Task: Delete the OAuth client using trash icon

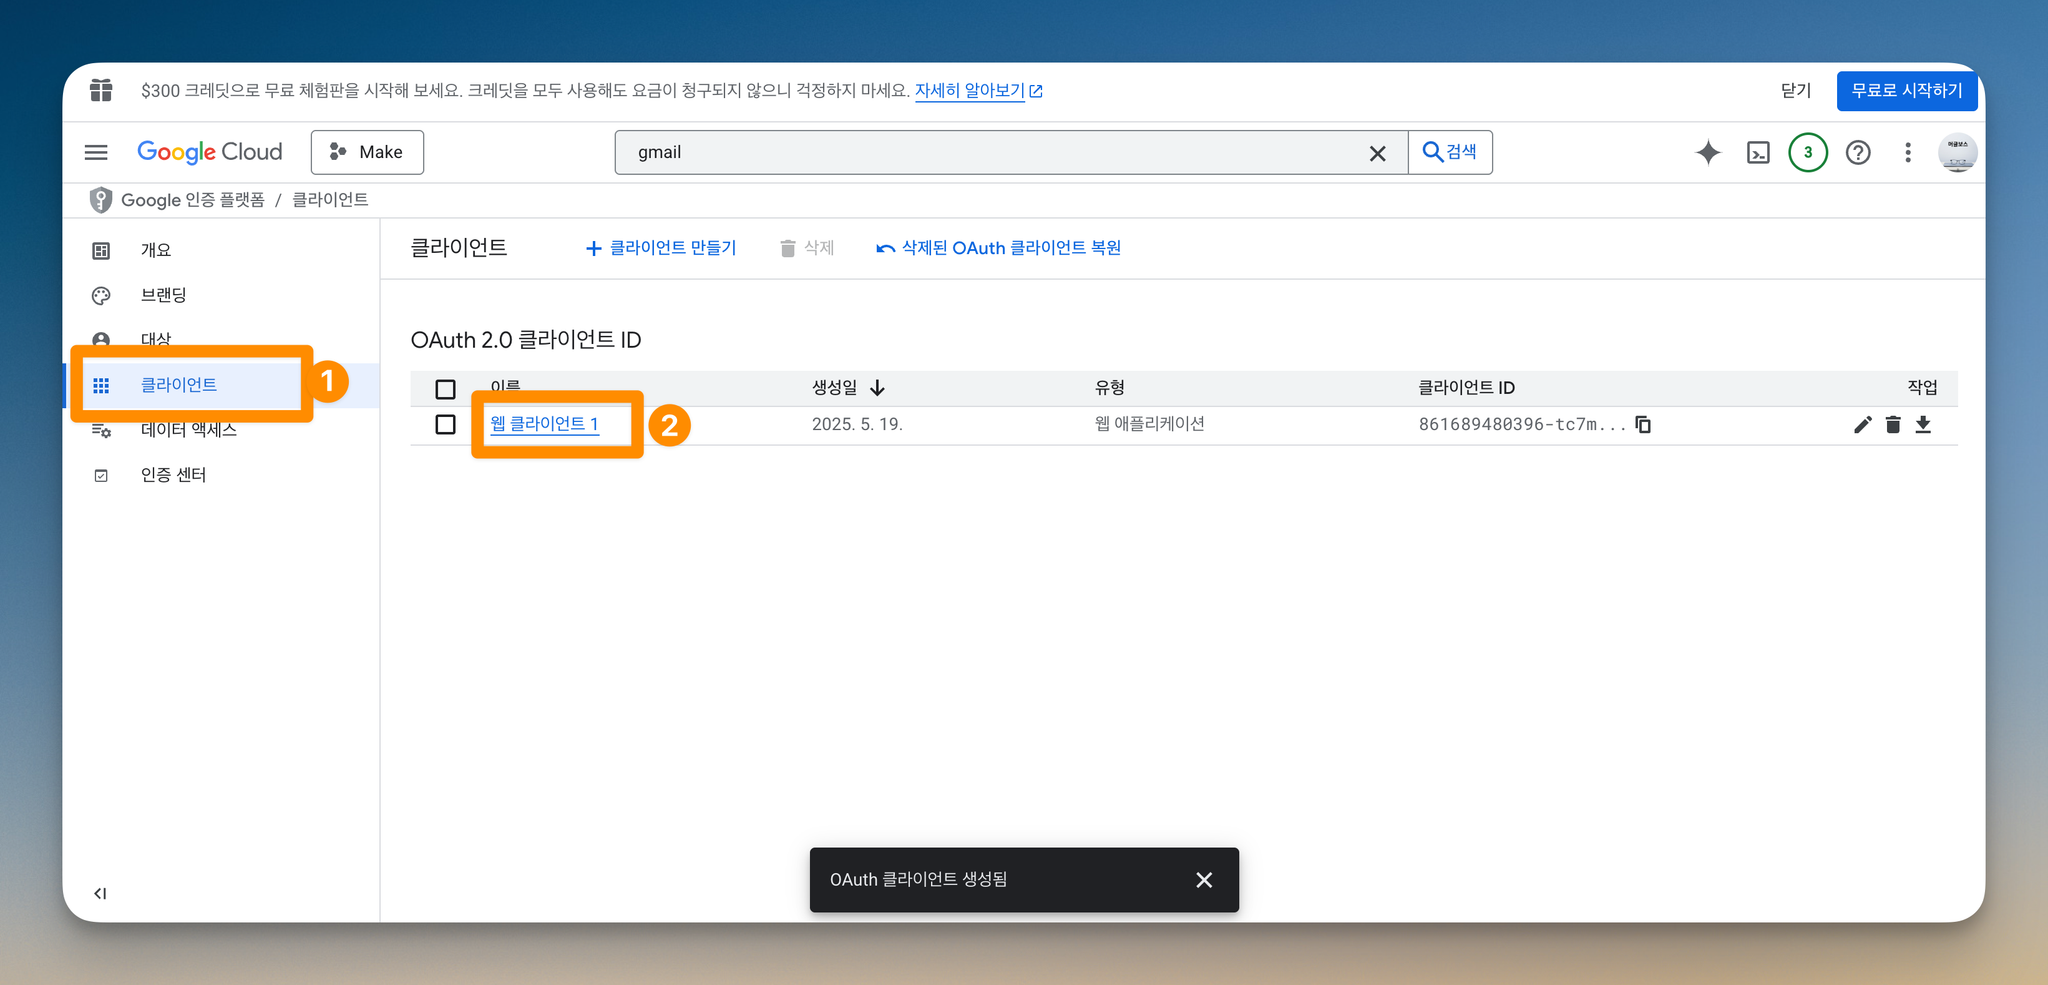Action: 1893,425
